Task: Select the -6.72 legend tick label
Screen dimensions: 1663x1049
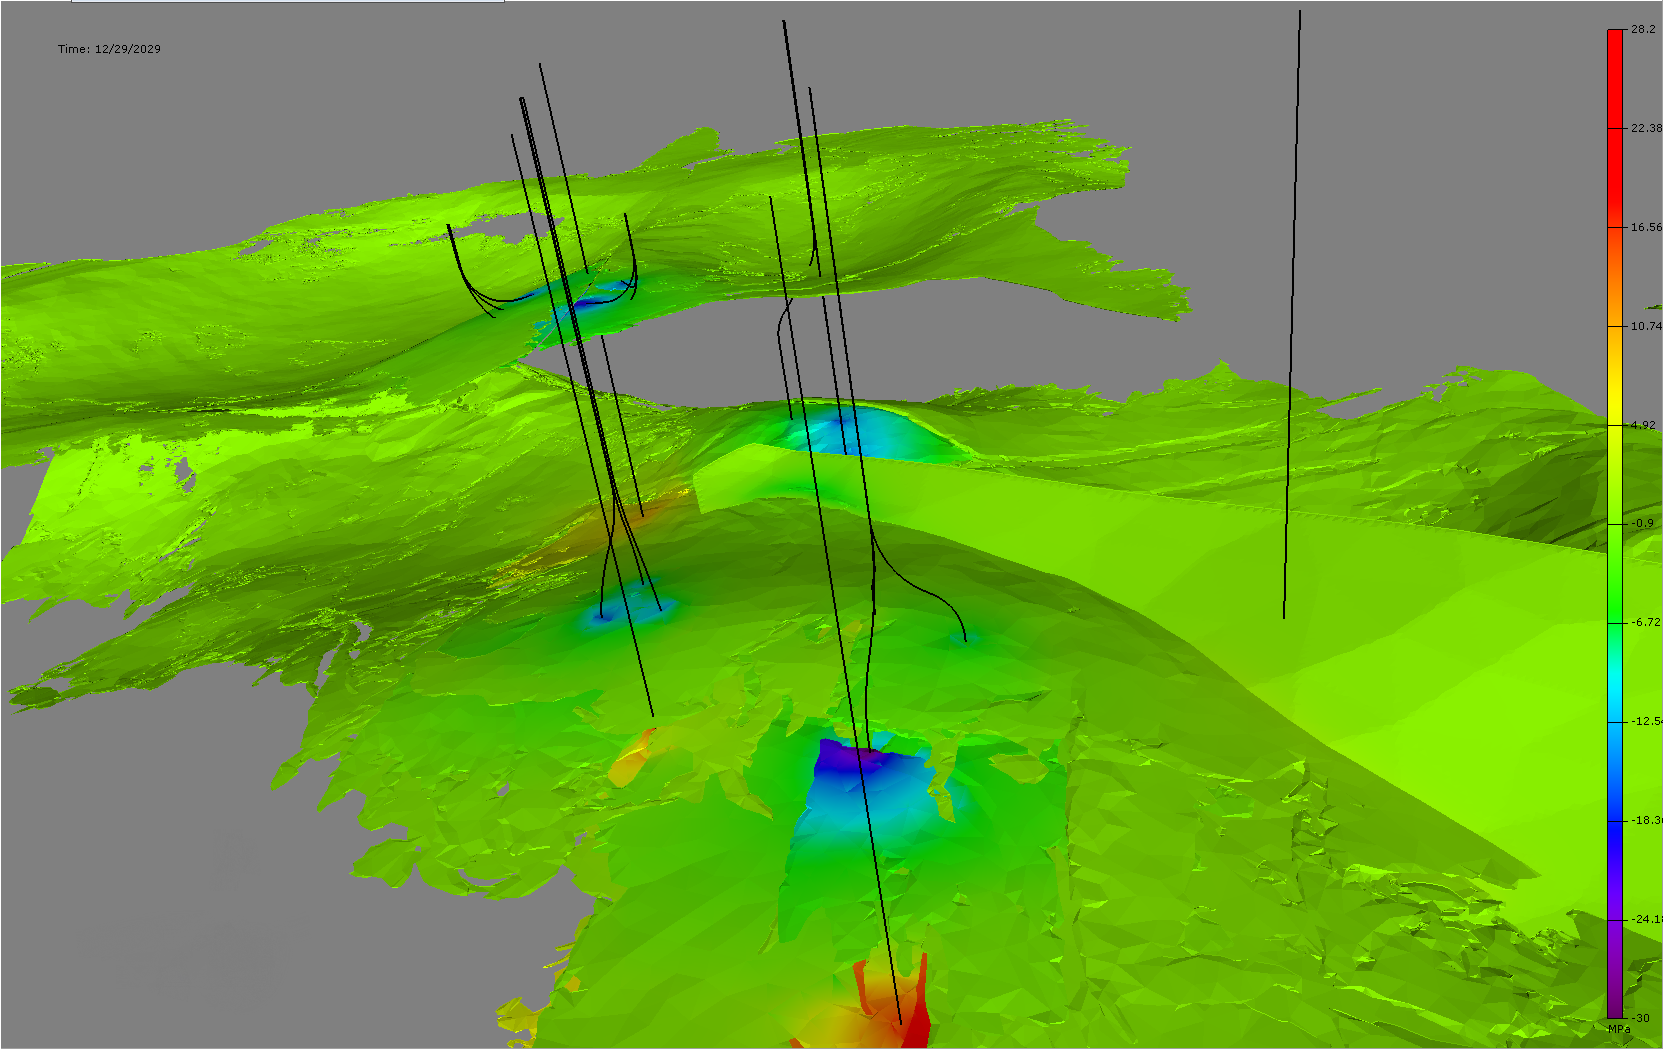Action: (x=1646, y=623)
